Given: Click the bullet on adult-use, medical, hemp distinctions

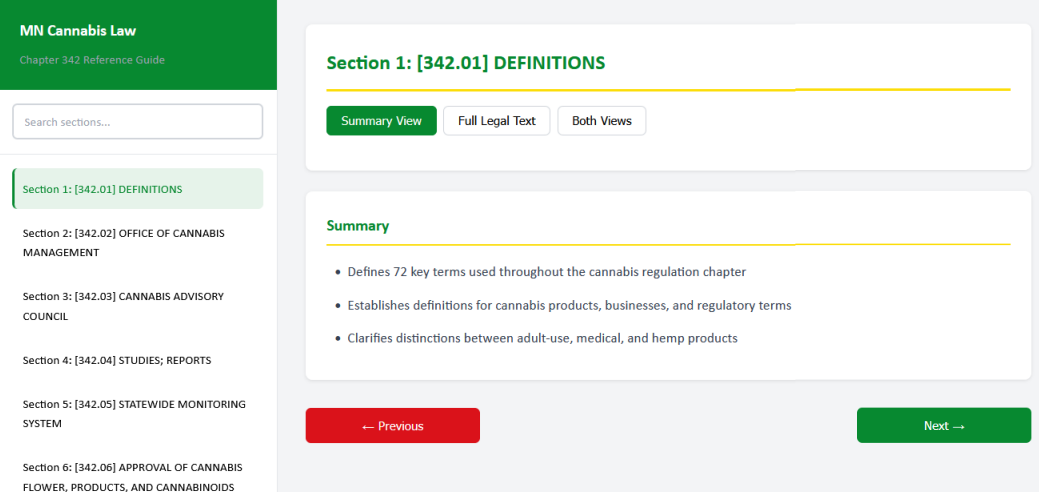Looking at the screenshot, I should (542, 338).
